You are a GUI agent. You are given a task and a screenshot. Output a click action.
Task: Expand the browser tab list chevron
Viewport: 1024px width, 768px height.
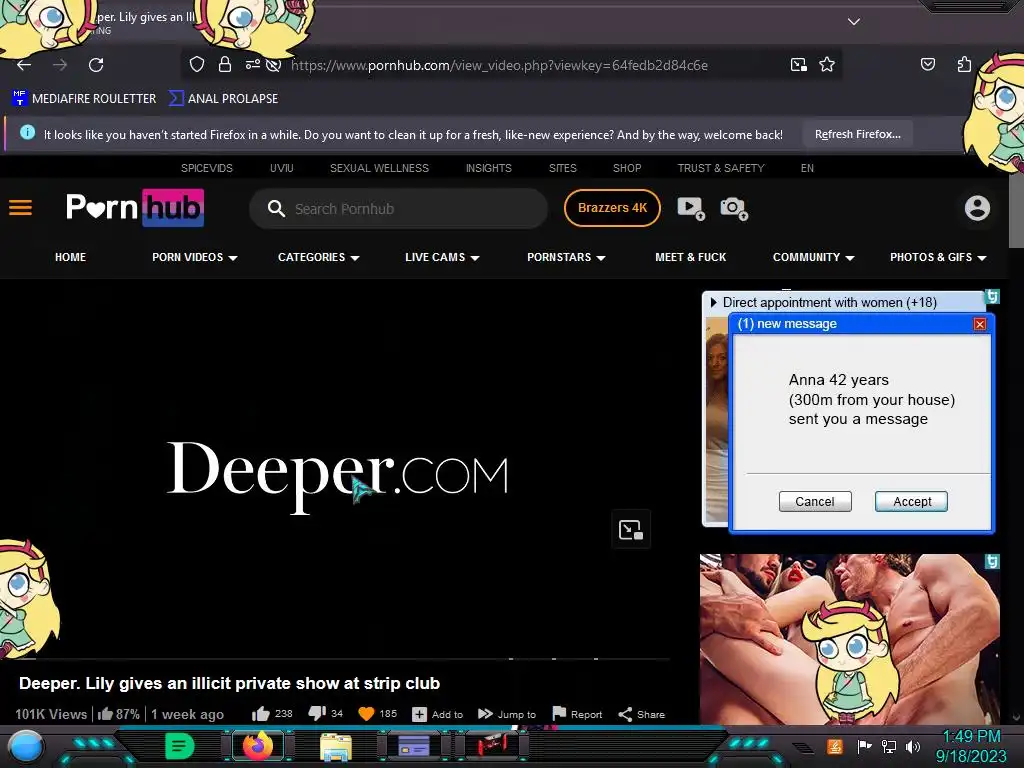click(x=853, y=21)
